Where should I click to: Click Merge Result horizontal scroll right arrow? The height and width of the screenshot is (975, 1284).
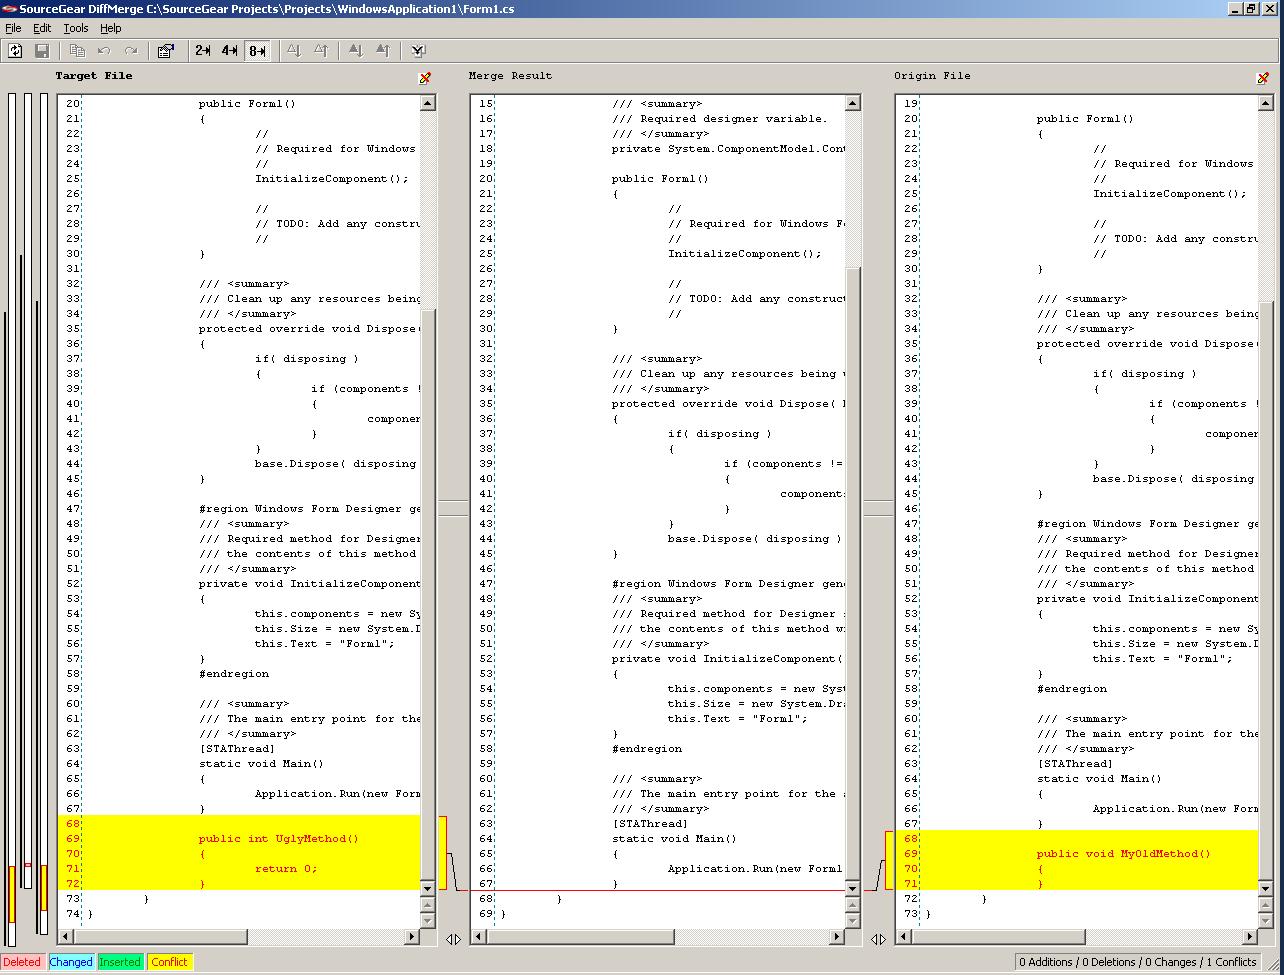(837, 937)
